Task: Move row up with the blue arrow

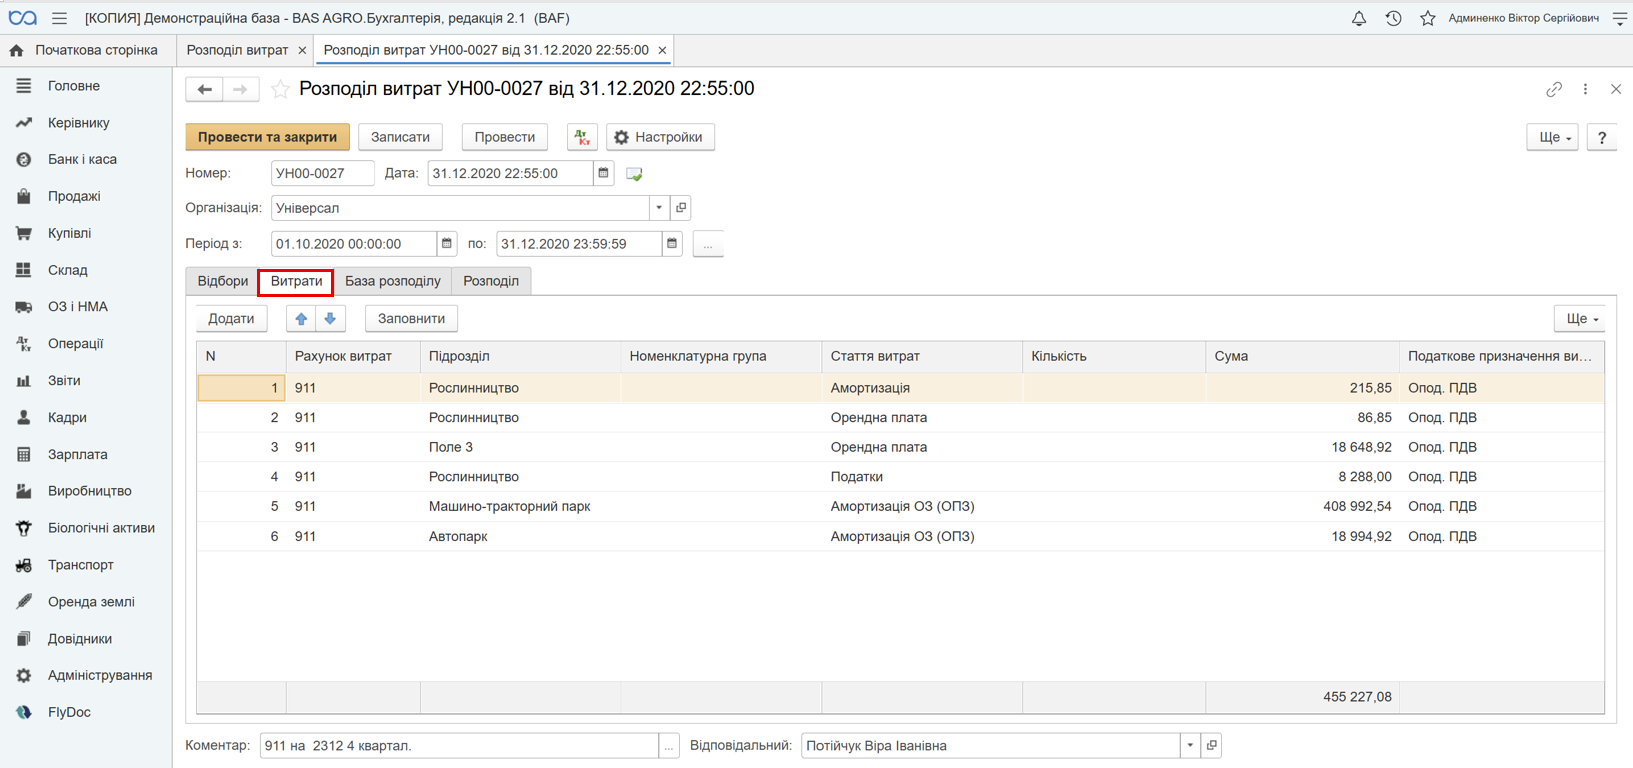Action: point(301,319)
